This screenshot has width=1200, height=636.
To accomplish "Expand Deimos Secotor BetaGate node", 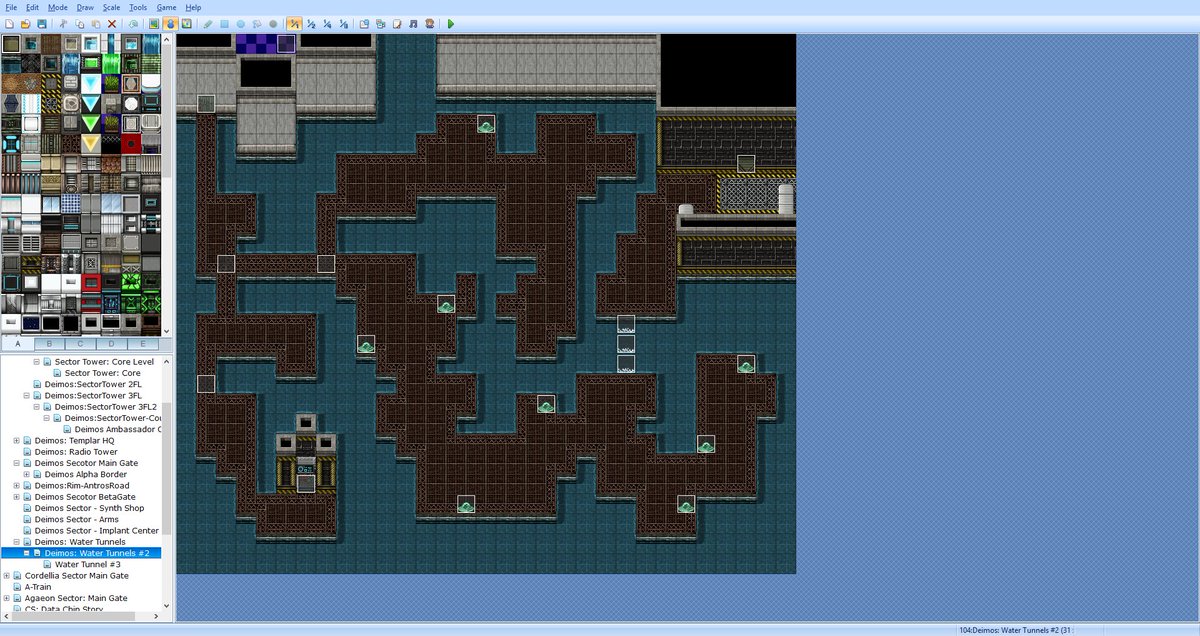I will pos(16,497).
